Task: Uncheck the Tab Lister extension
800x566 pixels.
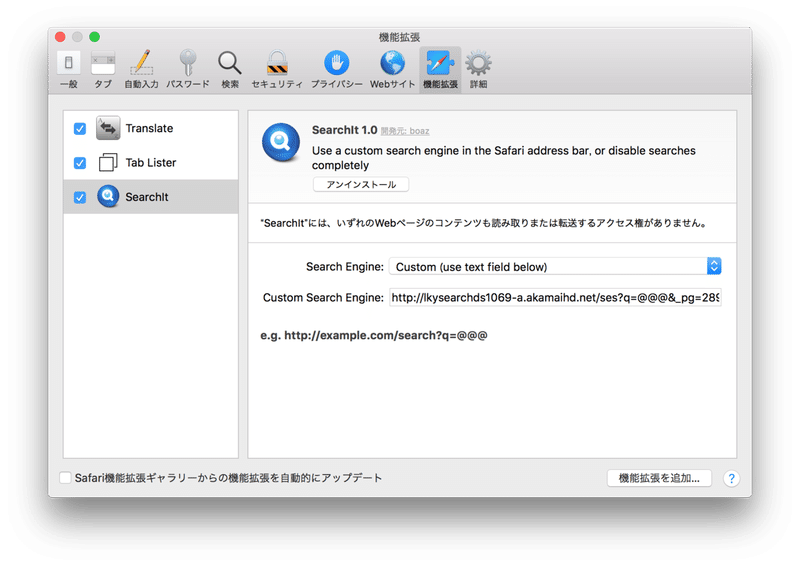Action: (x=80, y=163)
